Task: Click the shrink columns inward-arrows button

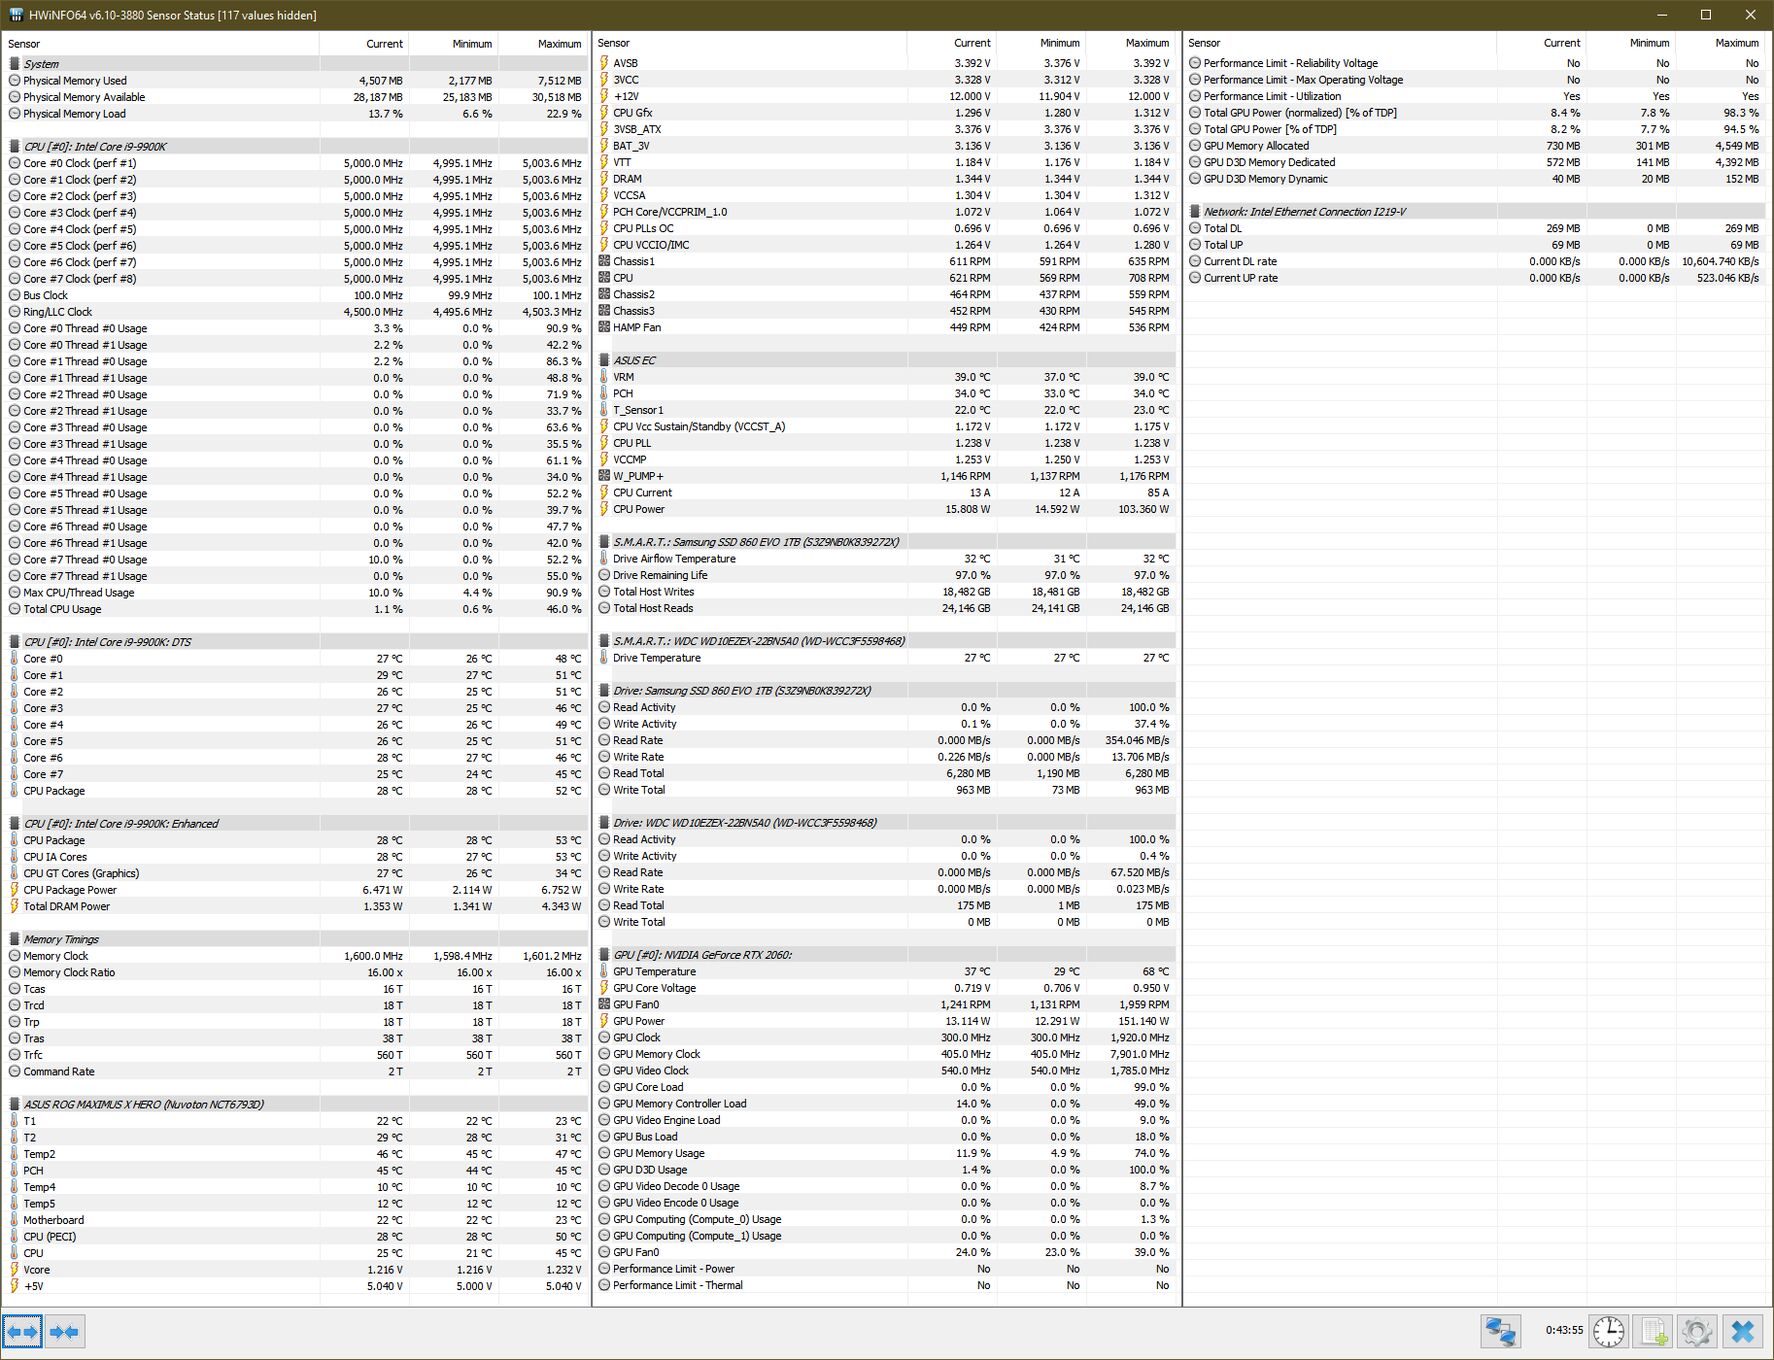Action: [64, 1332]
